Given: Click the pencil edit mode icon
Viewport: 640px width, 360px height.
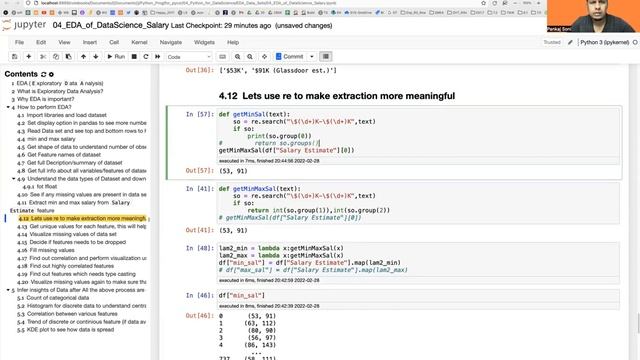Looking at the screenshot, I should click(570, 42).
